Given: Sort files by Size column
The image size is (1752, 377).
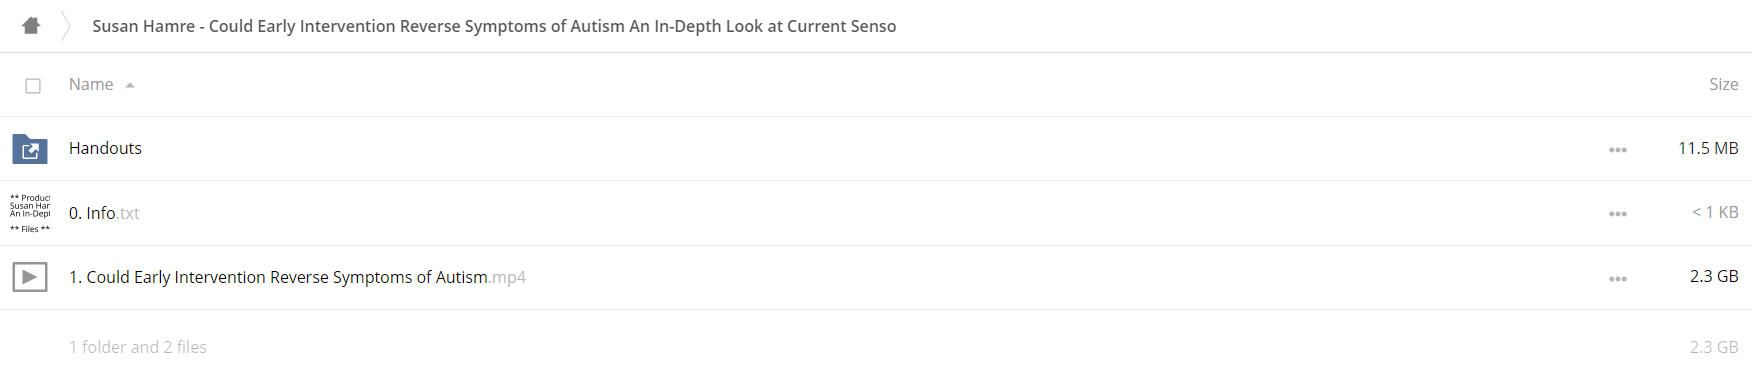Looking at the screenshot, I should 1723,85.
